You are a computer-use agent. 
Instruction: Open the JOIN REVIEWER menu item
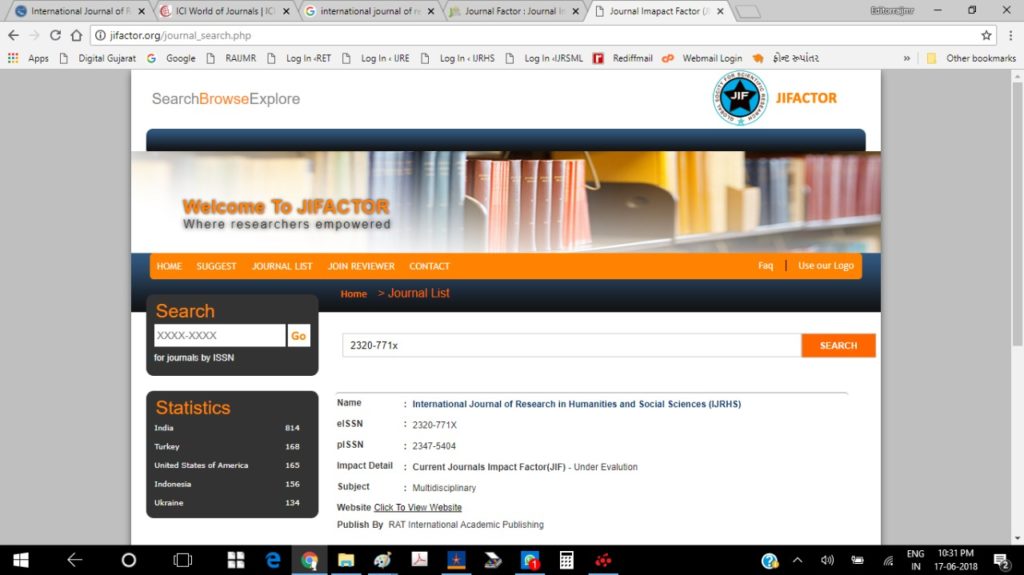coord(361,266)
